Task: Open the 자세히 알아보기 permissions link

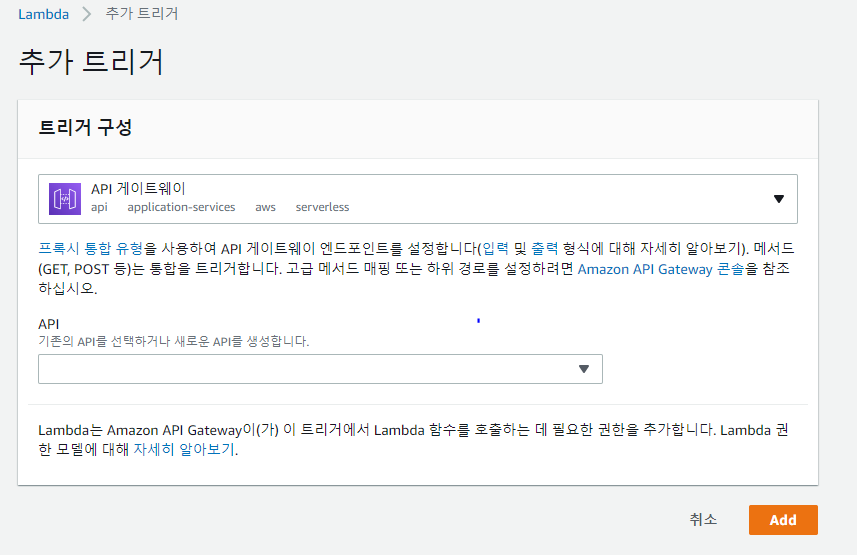Action: [x=184, y=449]
